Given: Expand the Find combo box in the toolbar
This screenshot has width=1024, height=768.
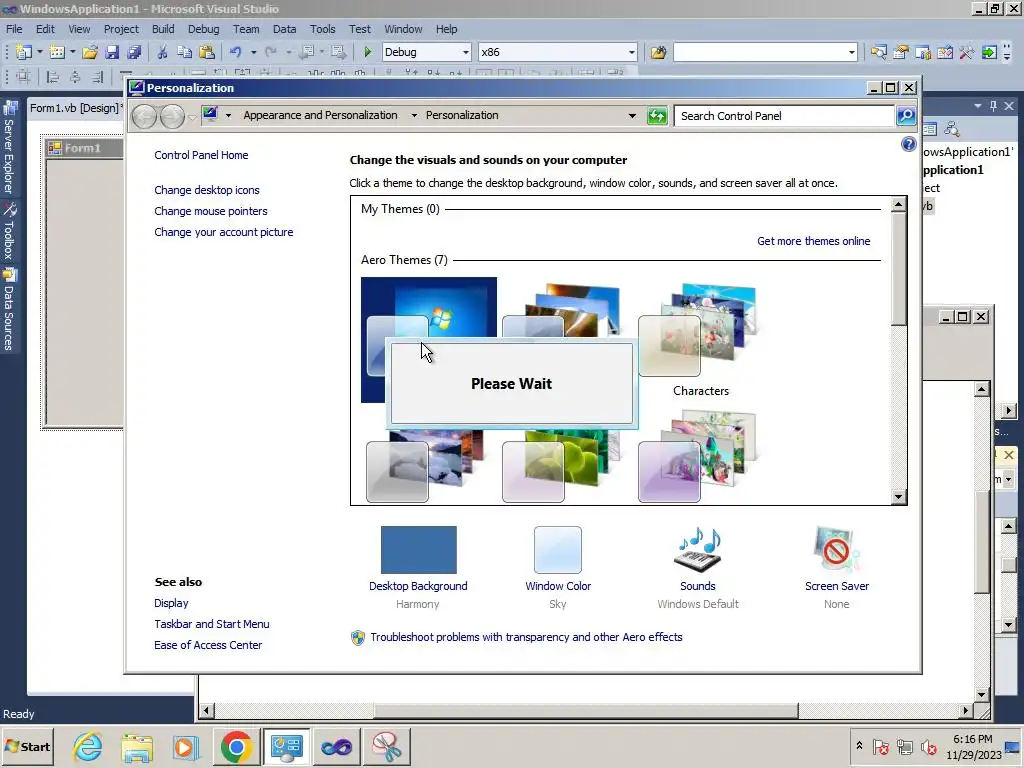Looking at the screenshot, I should 852,52.
